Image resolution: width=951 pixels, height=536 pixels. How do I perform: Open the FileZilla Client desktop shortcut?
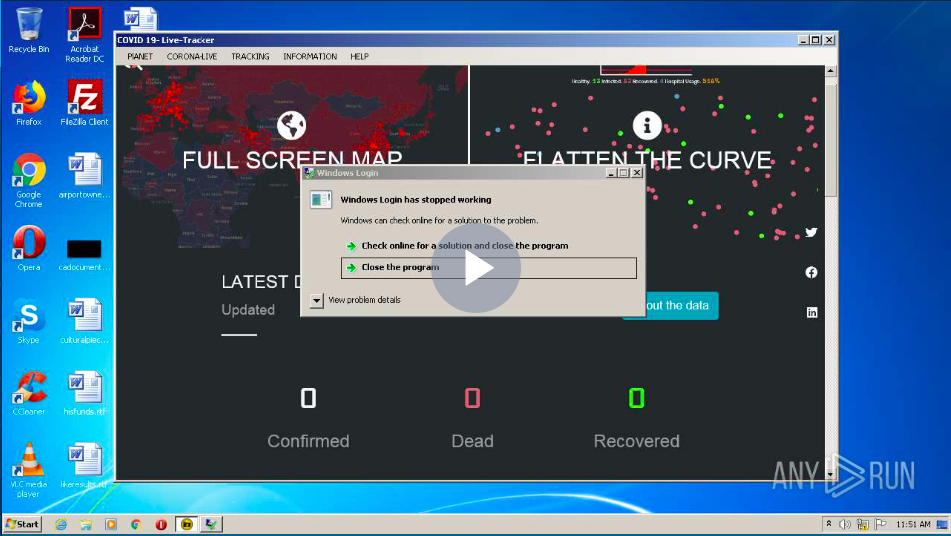click(x=84, y=102)
